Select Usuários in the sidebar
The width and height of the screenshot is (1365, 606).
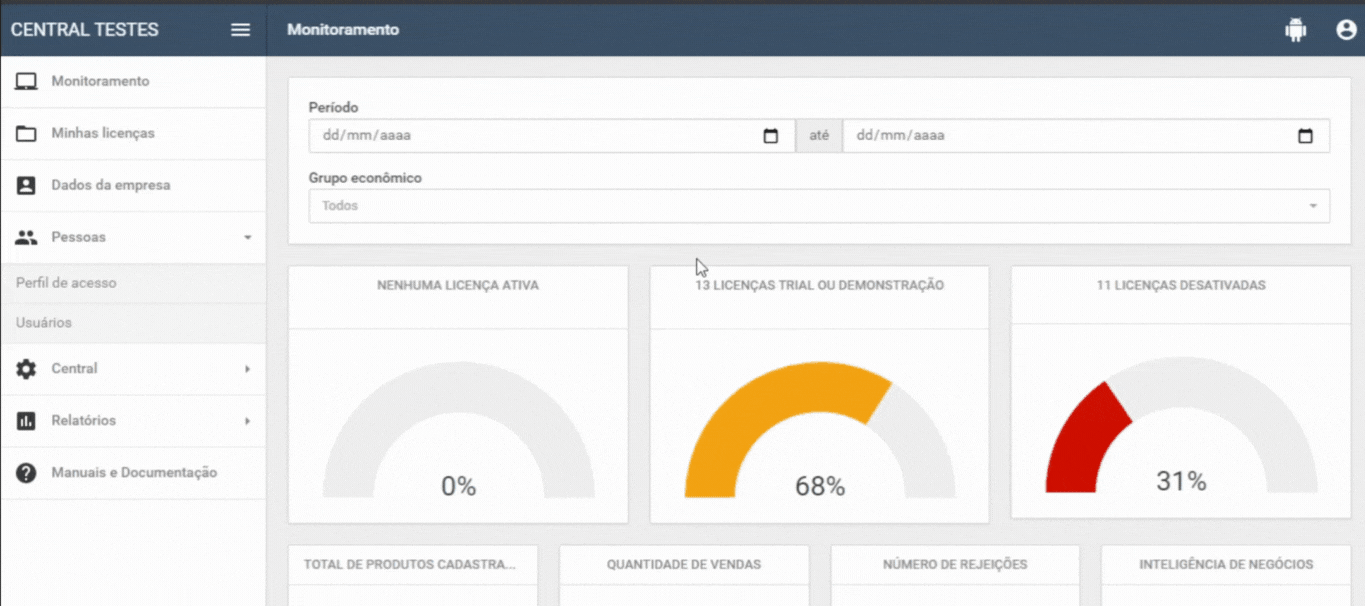pyautogui.click(x=44, y=323)
